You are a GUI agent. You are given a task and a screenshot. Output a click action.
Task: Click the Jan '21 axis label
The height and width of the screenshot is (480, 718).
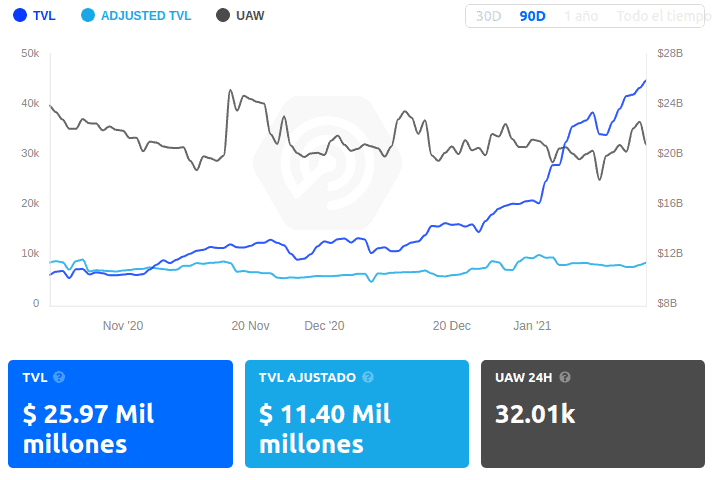pyautogui.click(x=532, y=325)
